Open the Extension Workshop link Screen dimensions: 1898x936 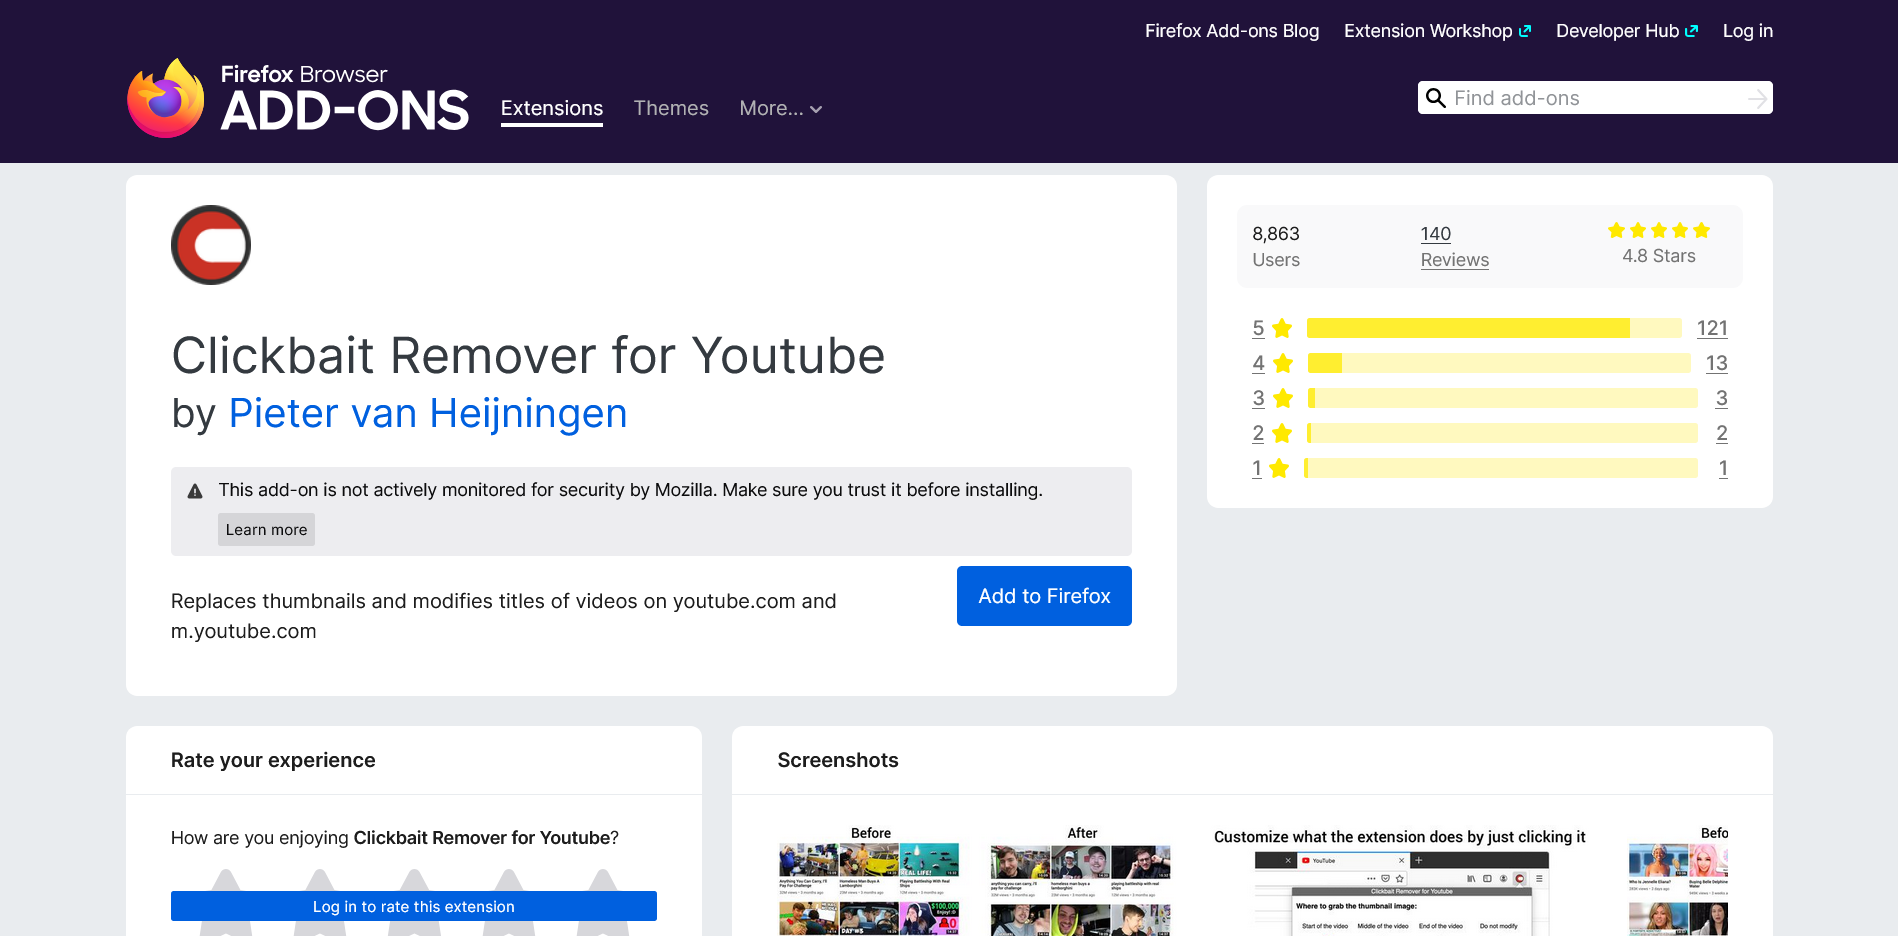tap(1437, 31)
